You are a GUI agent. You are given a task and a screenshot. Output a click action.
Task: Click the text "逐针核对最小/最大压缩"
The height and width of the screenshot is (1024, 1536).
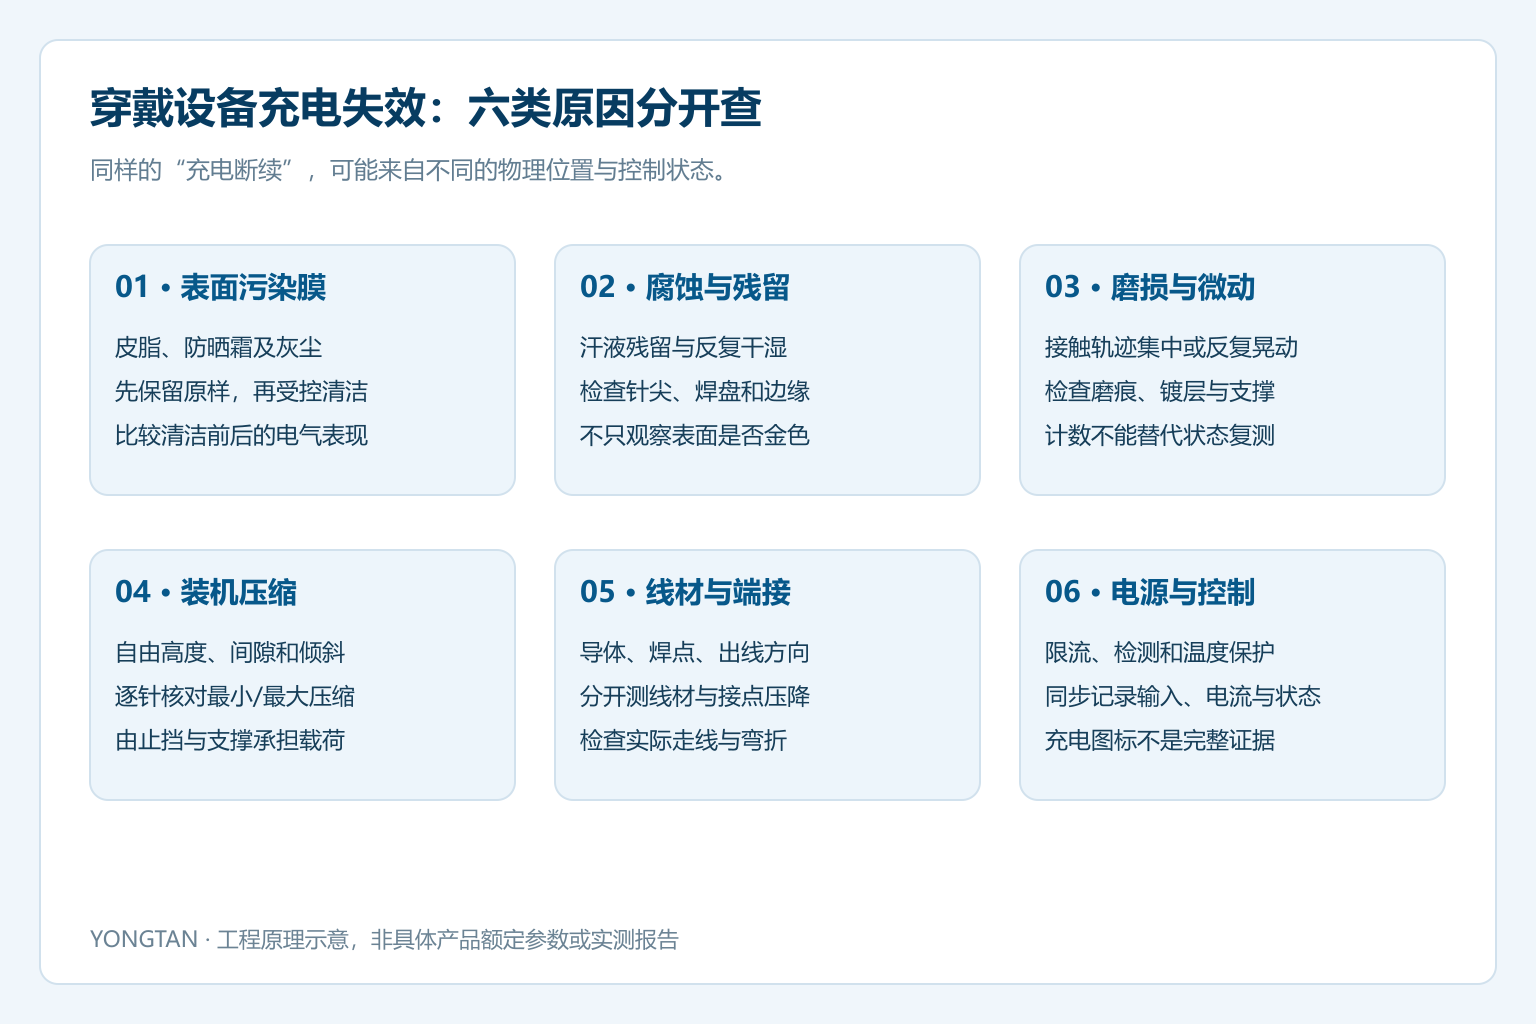(x=235, y=696)
